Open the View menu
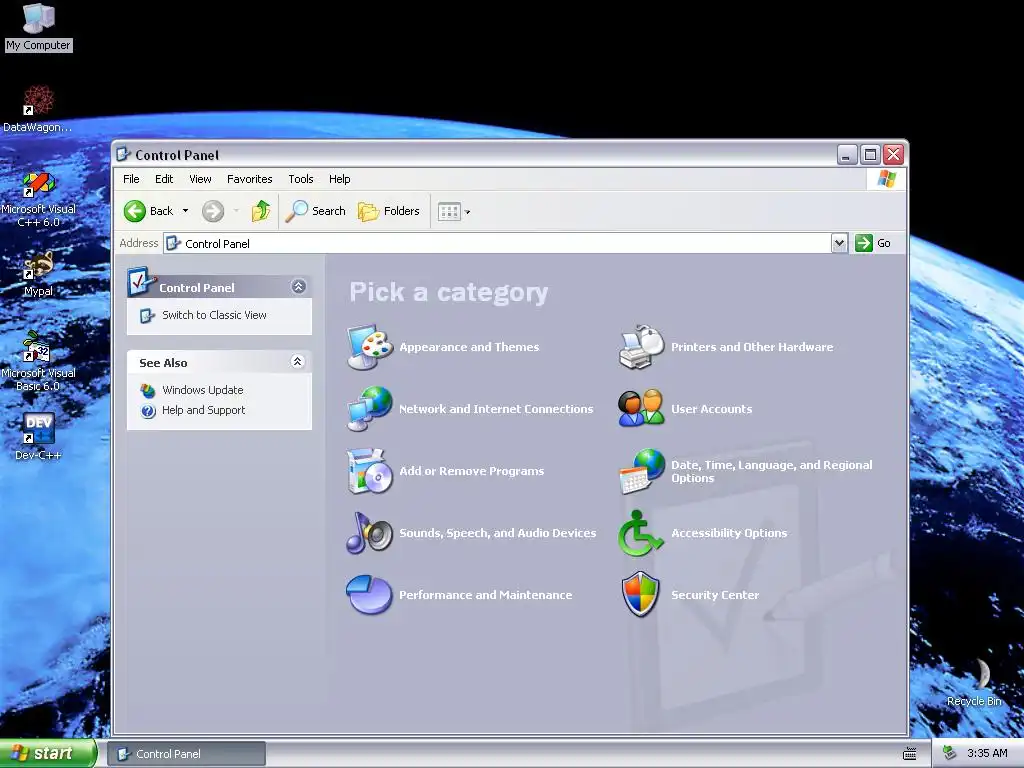 click(x=200, y=179)
